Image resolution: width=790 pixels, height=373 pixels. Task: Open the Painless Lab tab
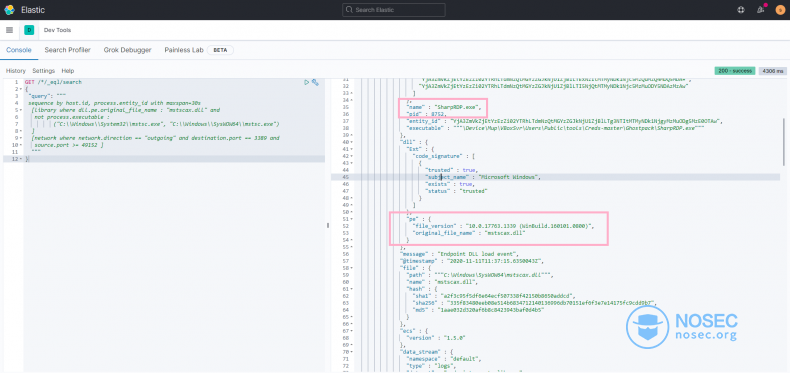tap(184, 50)
